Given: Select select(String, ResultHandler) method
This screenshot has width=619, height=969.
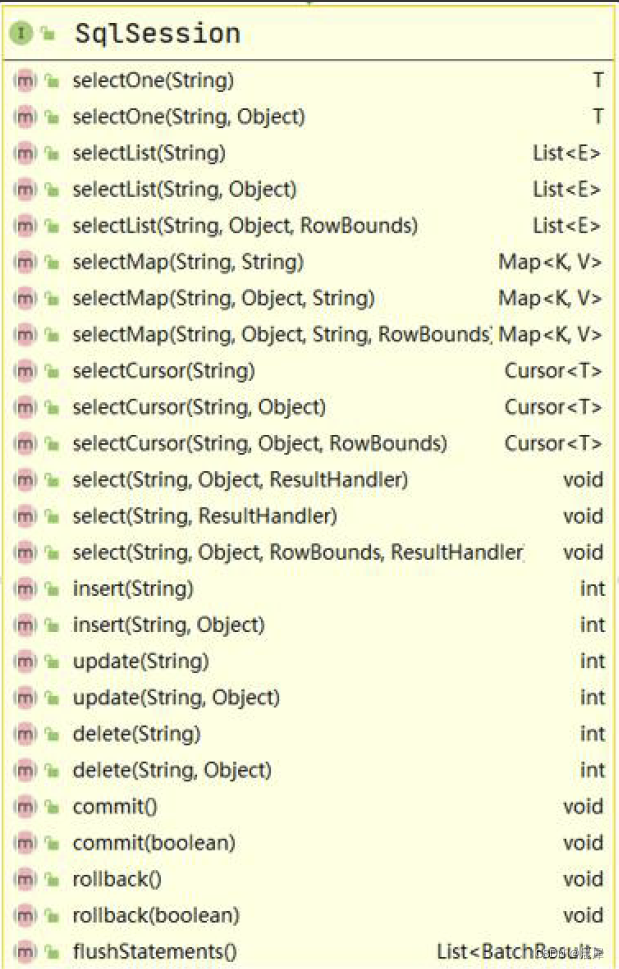Looking at the screenshot, I should point(204,516).
